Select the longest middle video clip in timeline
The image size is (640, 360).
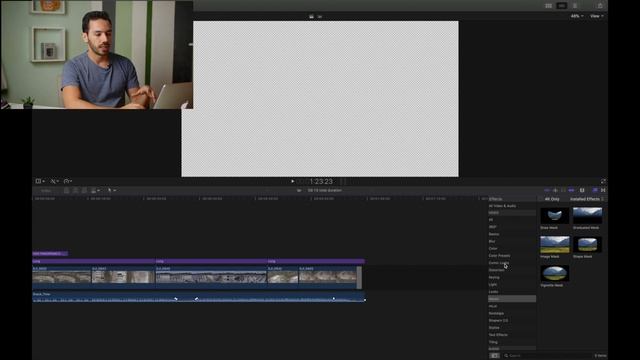[x=211, y=277]
